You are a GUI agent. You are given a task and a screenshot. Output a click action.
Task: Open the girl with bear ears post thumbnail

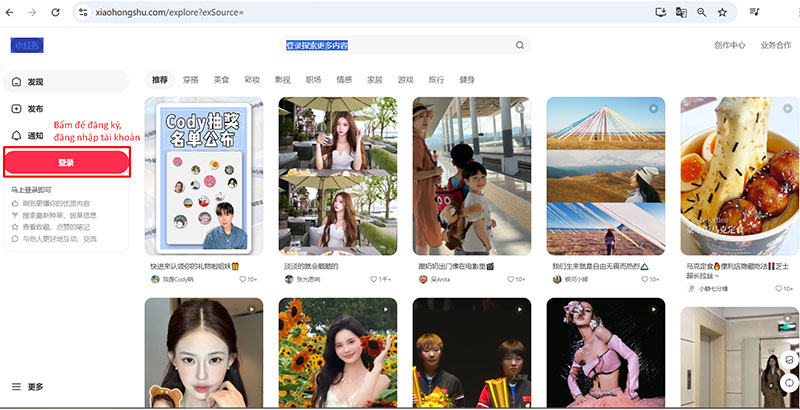click(x=204, y=352)
